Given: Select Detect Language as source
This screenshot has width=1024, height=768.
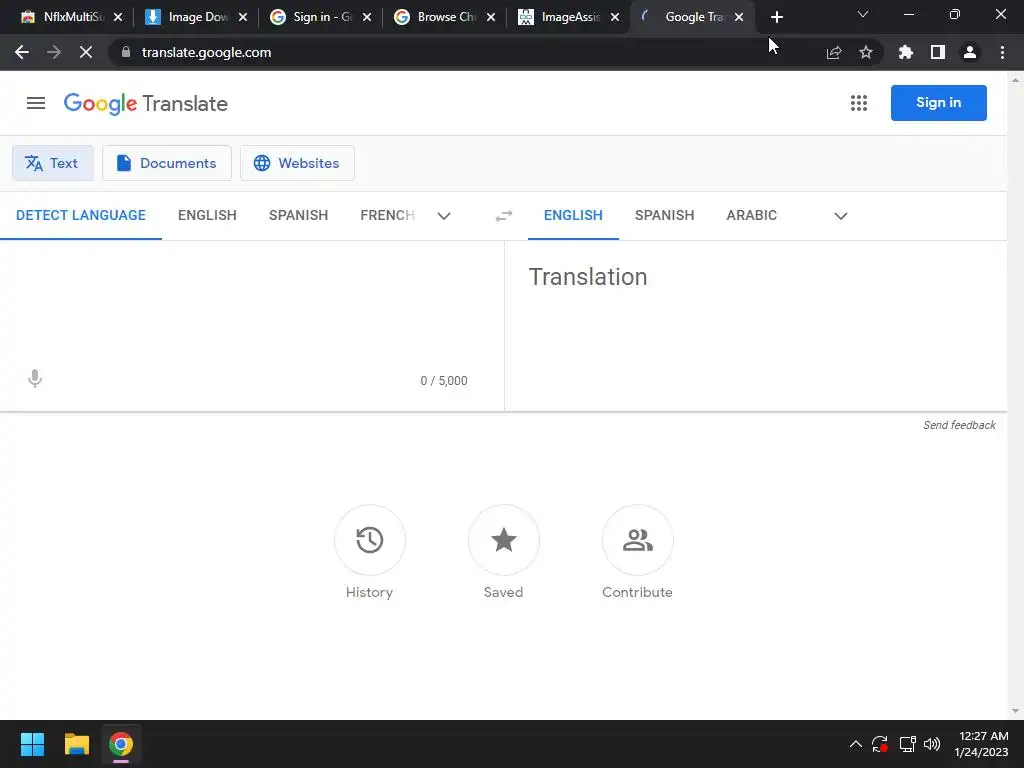Looking at the screenshot, I should point(81,216).
